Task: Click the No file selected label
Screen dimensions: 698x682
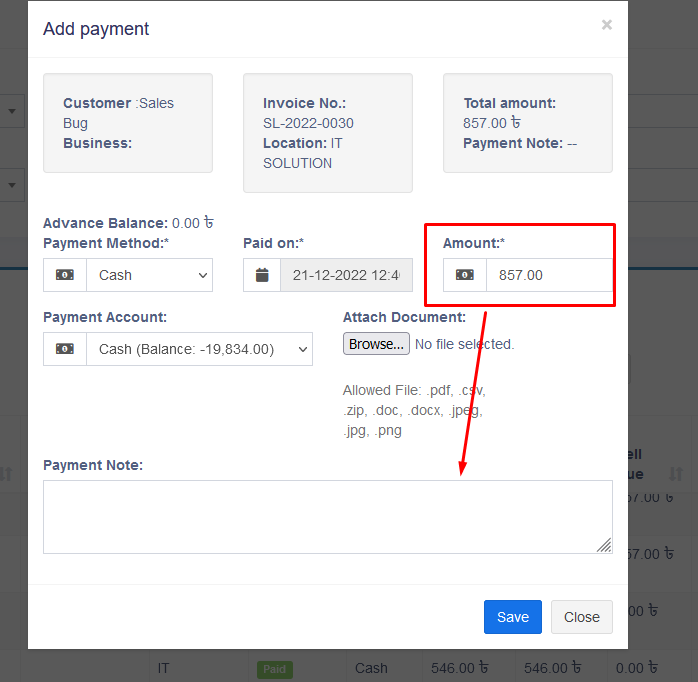Action: tap(465, 344)
